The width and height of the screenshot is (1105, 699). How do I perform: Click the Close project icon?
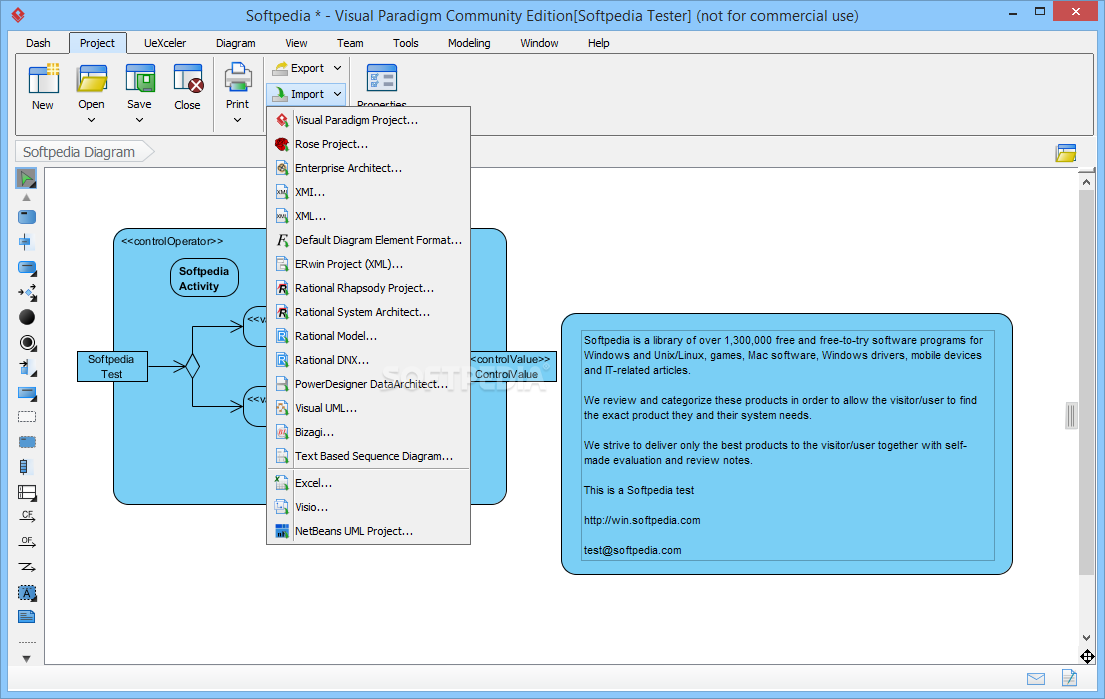[x=187, y=79]
